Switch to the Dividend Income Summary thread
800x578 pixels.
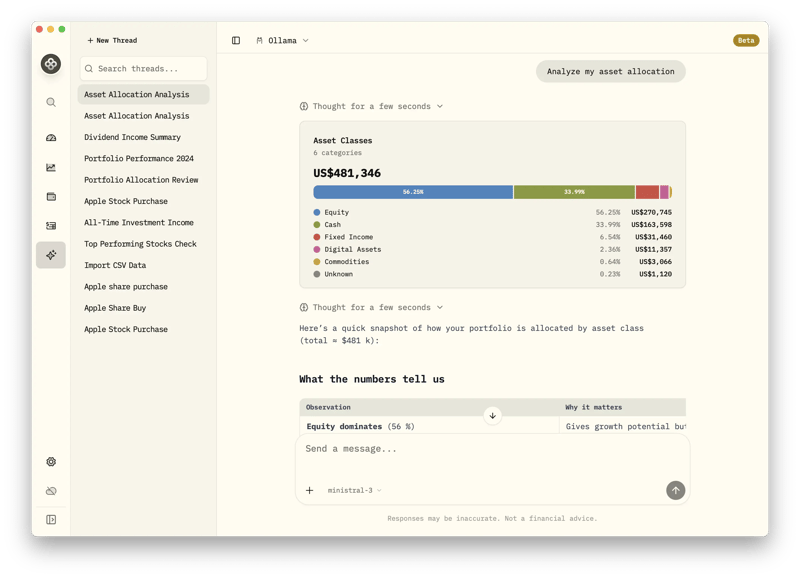coord(137,137)
